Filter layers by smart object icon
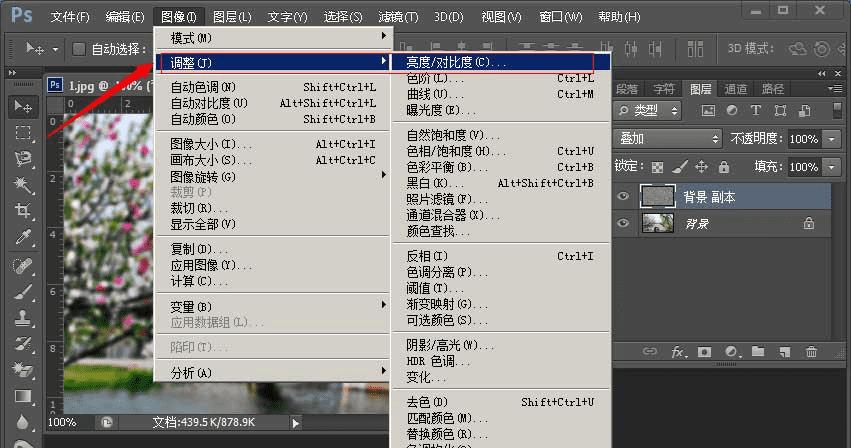 [x=805, y=111]
